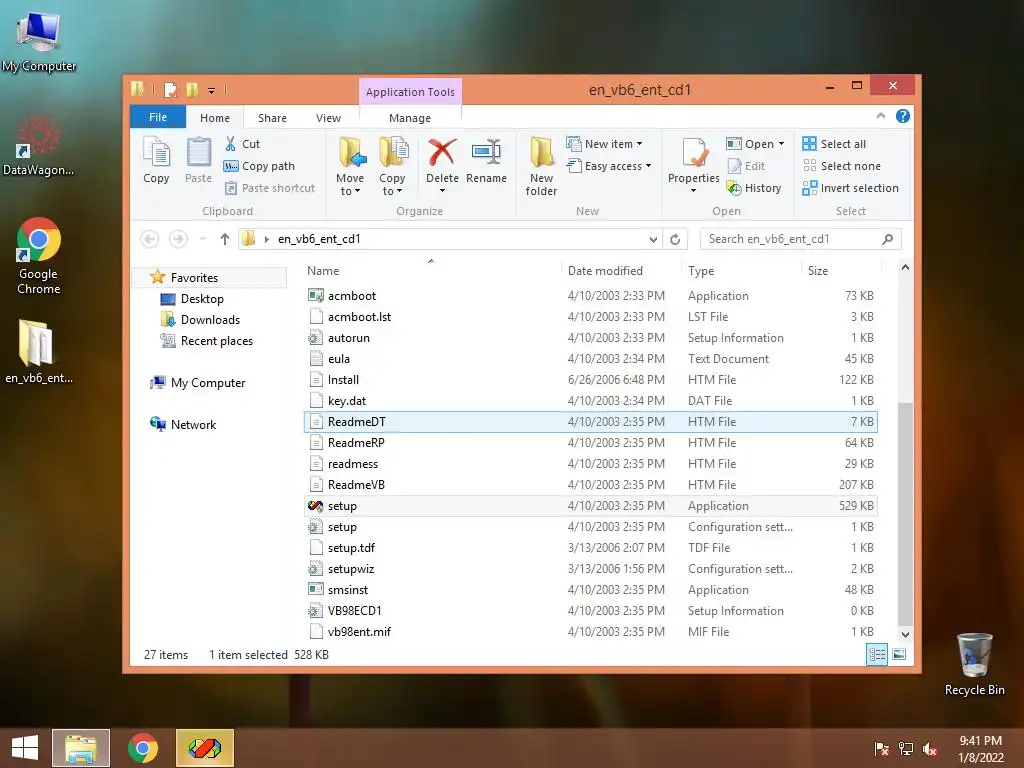Click the red X Delete icon
This screenshot has height=768, width=1024.
click(x=442, y=152)
